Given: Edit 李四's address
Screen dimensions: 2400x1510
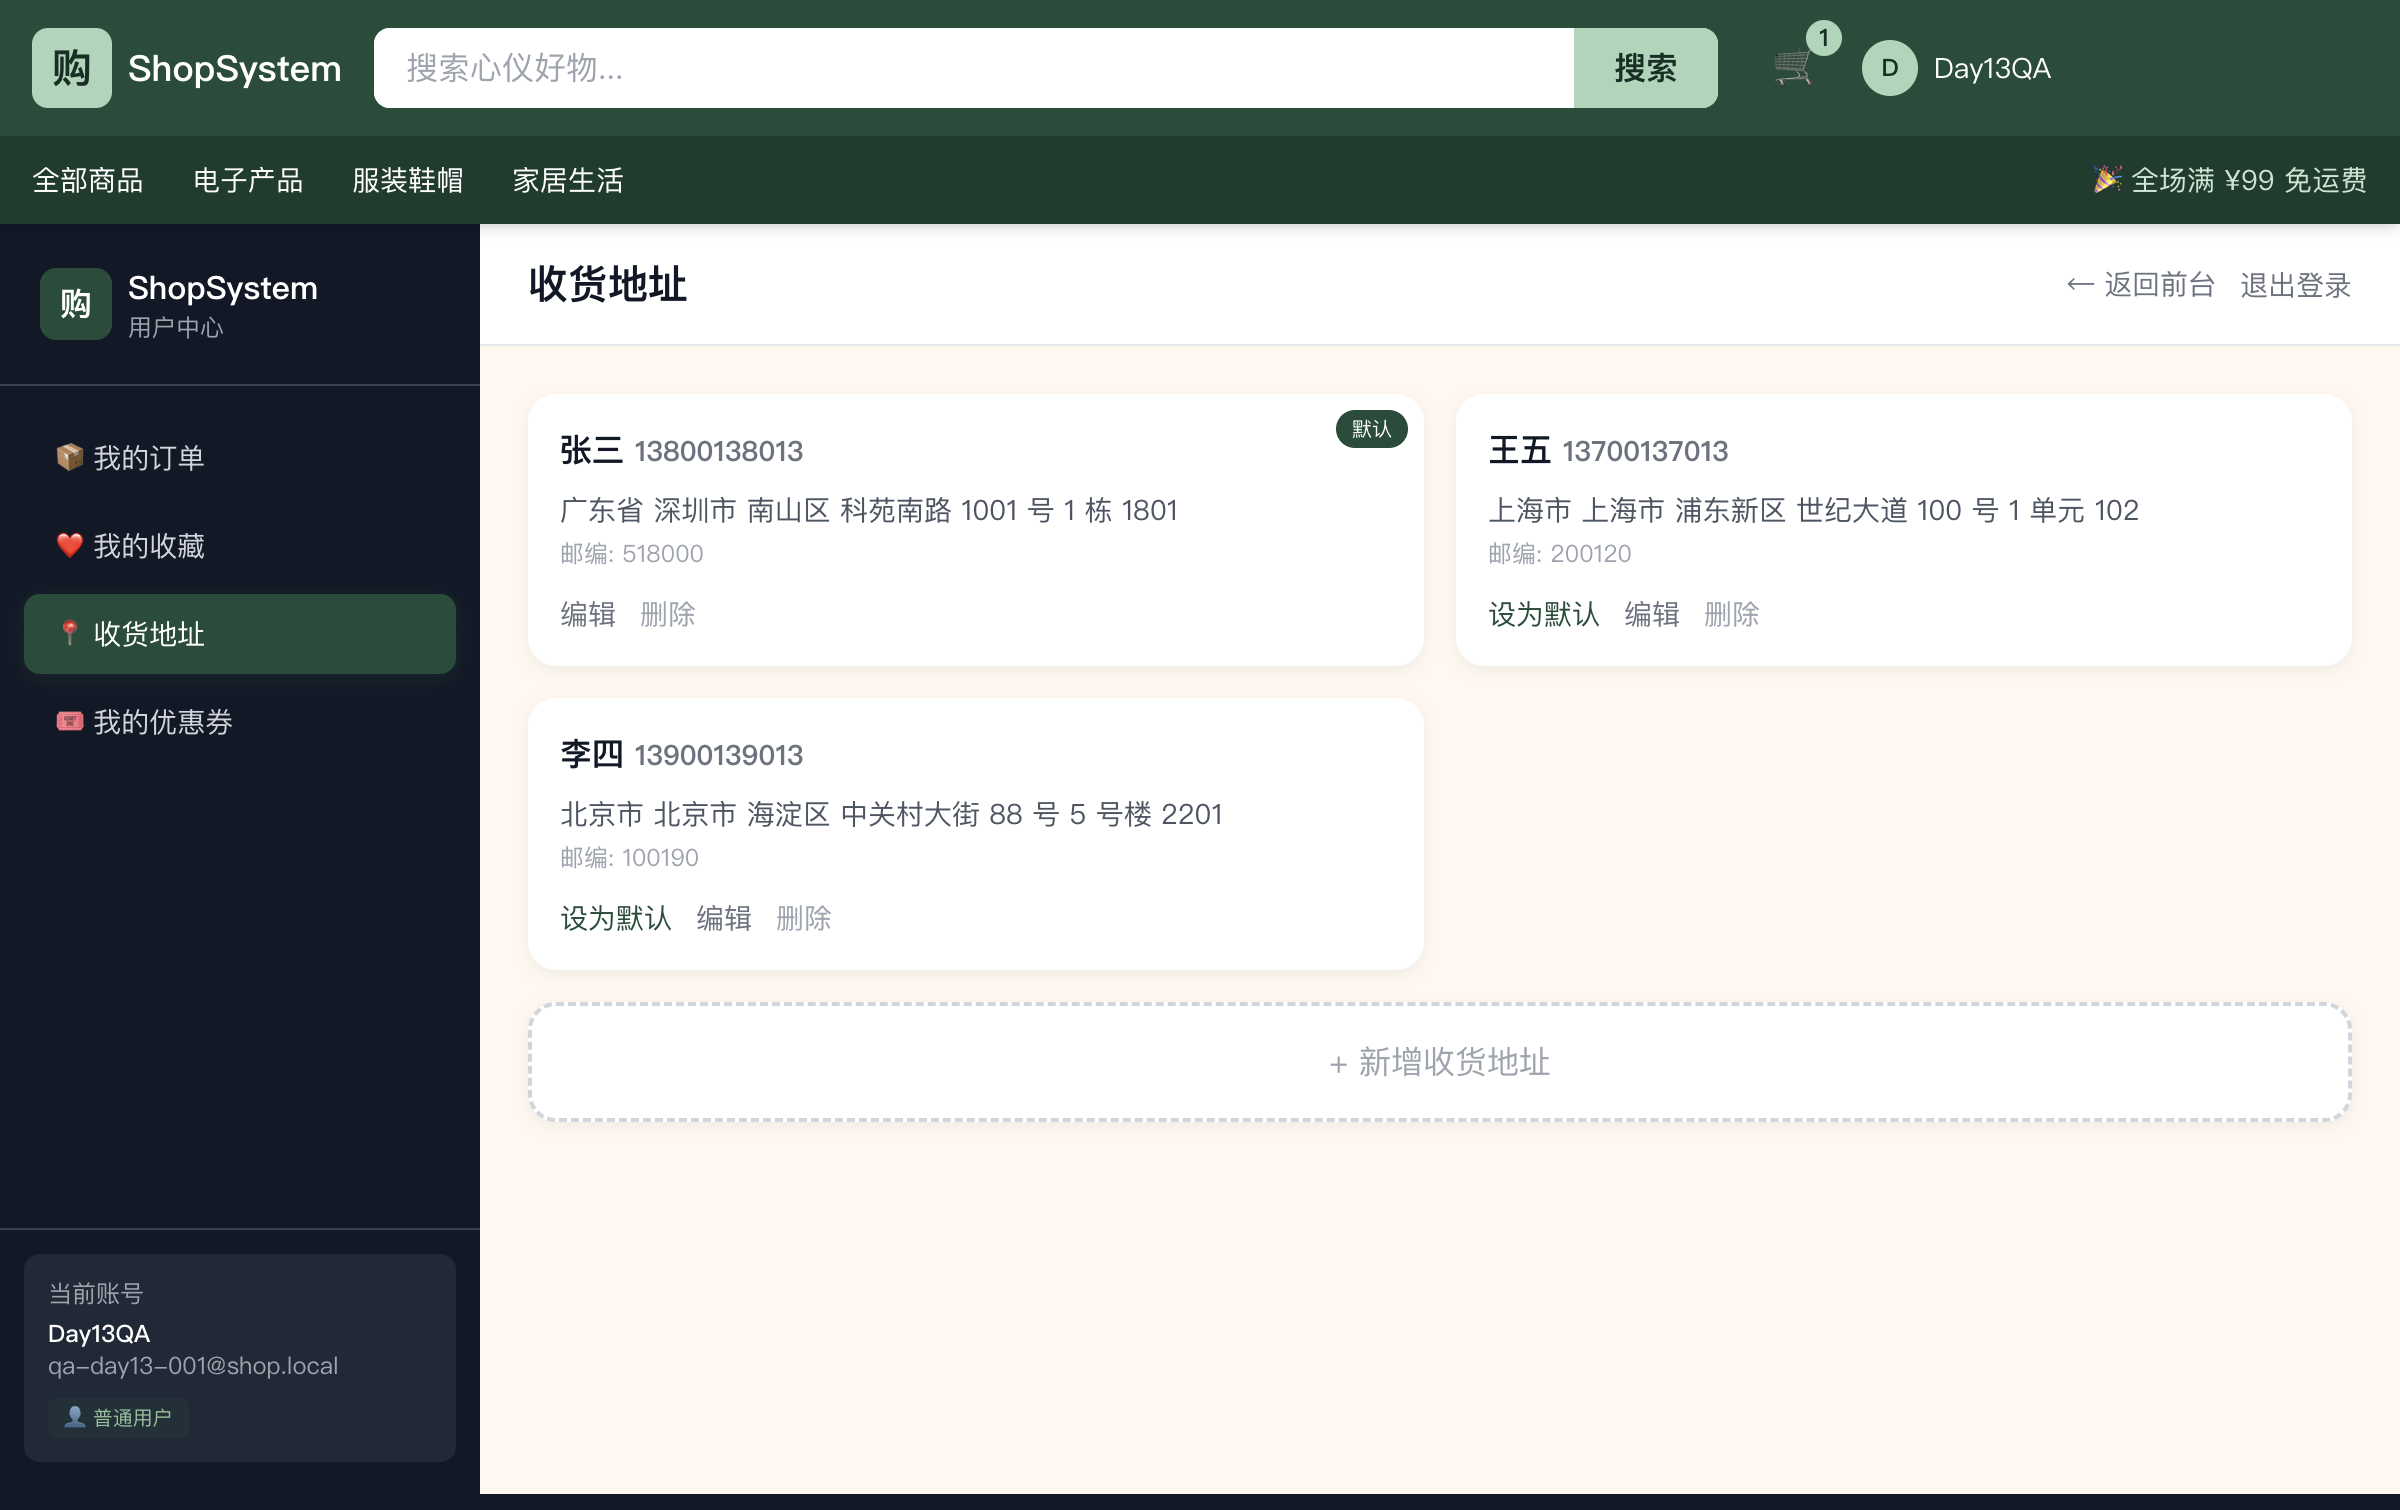Looking at the screenshot, I should [x=724, y=918].
